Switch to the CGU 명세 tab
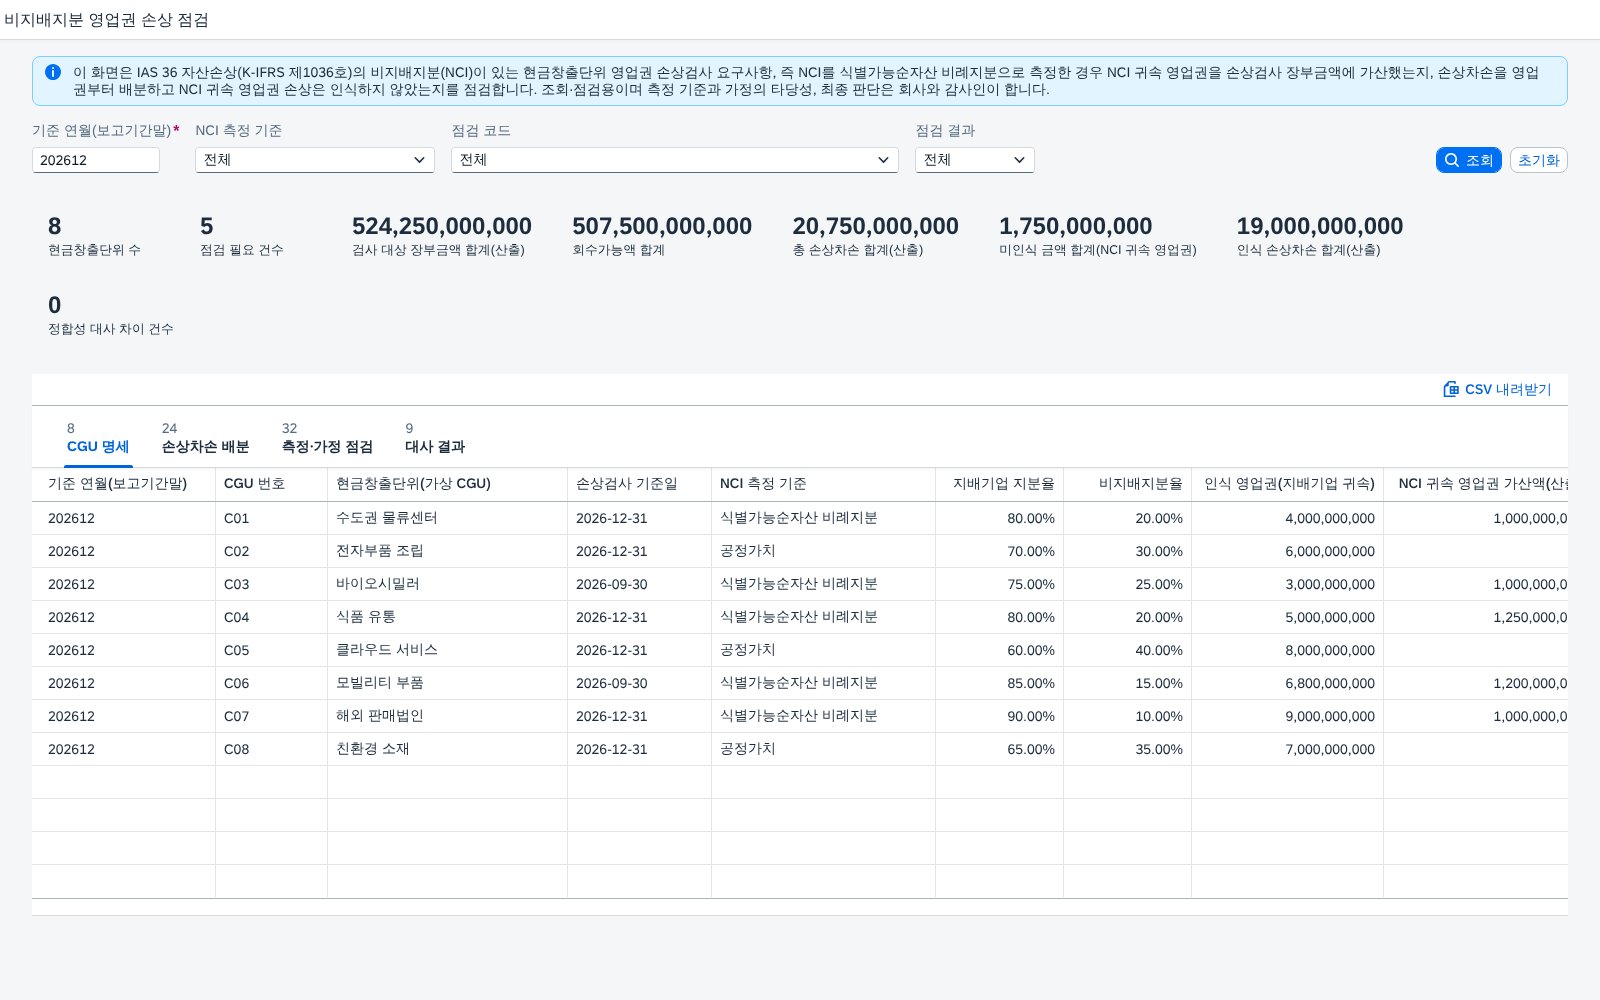The height and width of the screenshot is (1000, 1600). pyautogui.click(x=98, y=438)
